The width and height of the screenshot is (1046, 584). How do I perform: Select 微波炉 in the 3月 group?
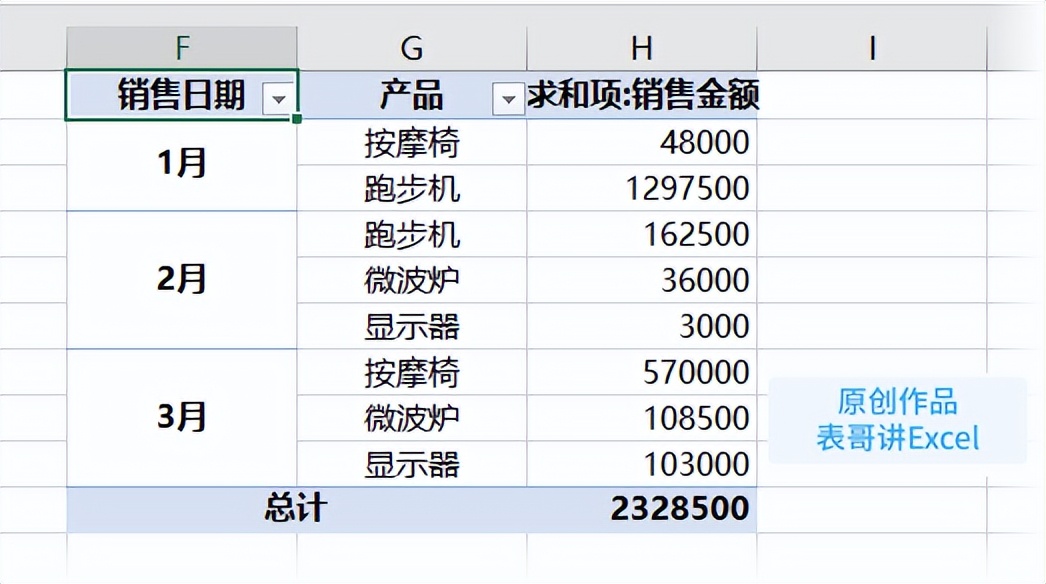(x=412, y=418)
